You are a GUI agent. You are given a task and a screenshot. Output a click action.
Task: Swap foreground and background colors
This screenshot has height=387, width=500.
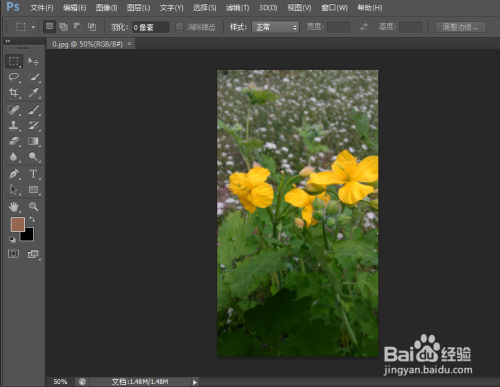pos(32,219)
